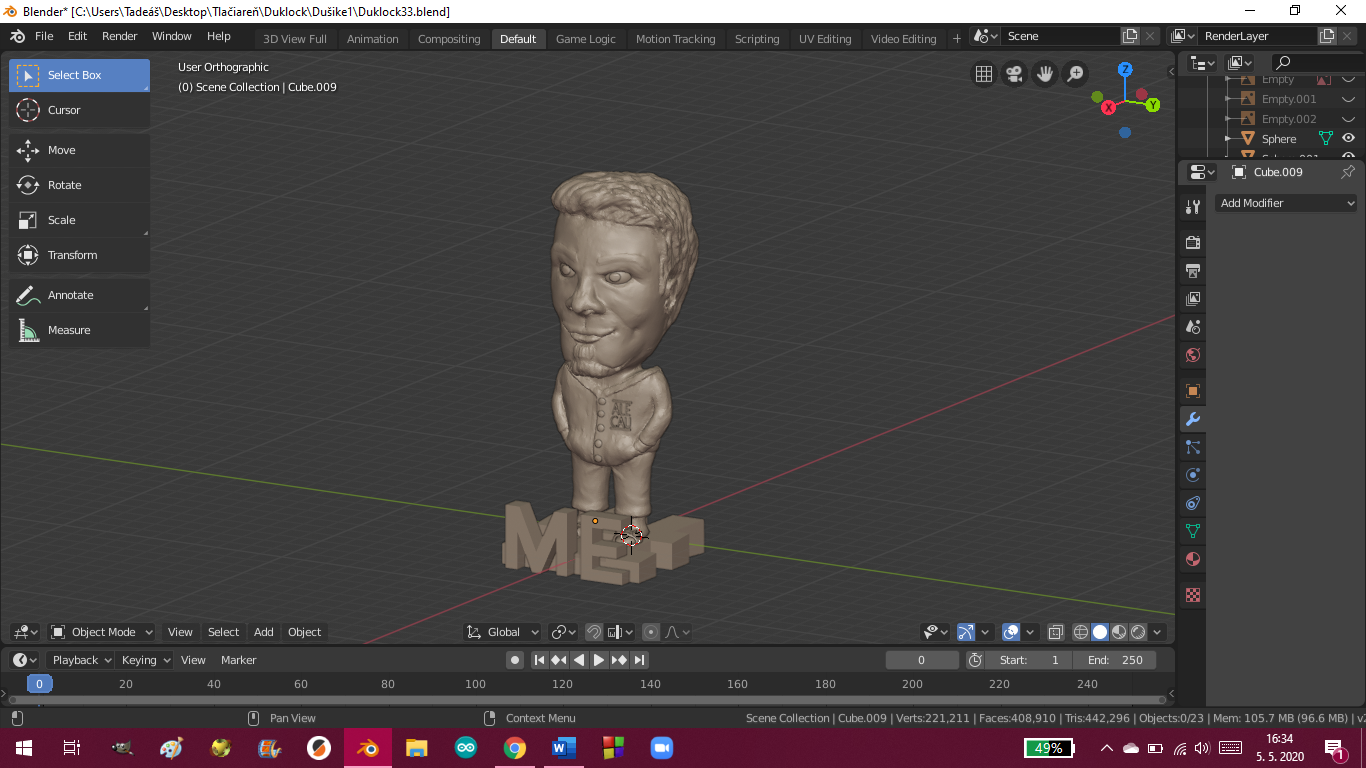Click the X axis on navigation gizmo
Screen dimensions: 1366x768
click(1108, 107)
